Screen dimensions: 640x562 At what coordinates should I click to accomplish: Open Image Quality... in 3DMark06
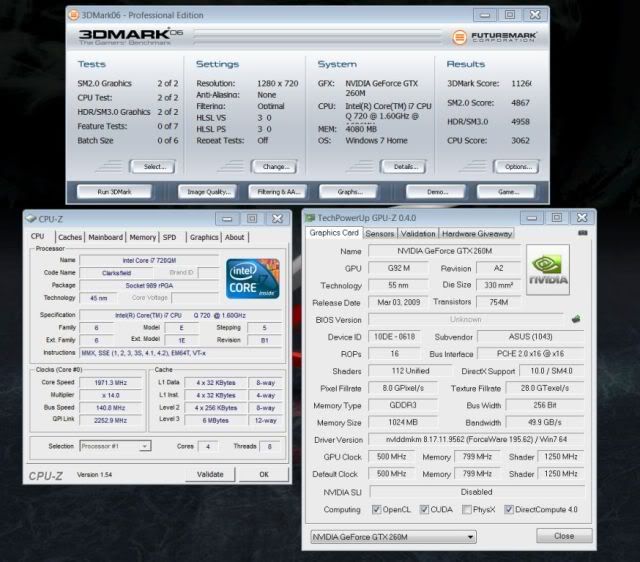coord(207,191)
